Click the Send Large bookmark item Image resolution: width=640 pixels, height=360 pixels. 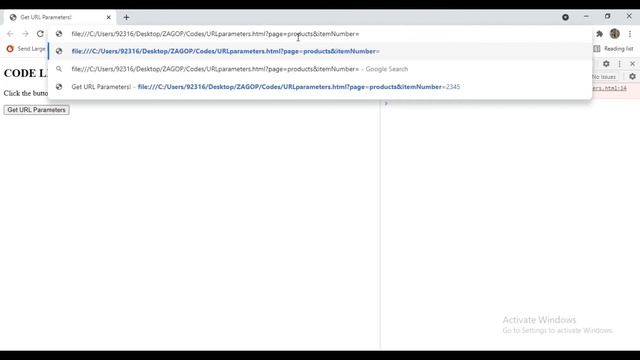26,49
